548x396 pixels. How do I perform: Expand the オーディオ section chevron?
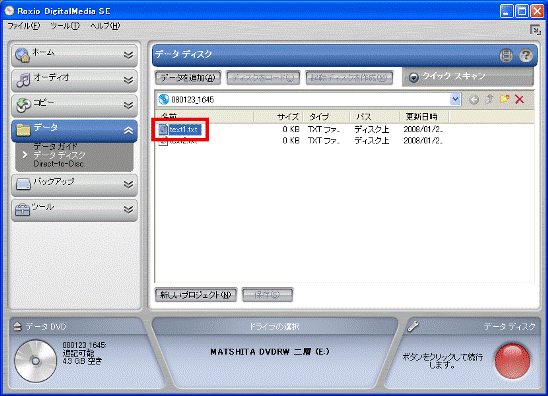tap(128, 80)
